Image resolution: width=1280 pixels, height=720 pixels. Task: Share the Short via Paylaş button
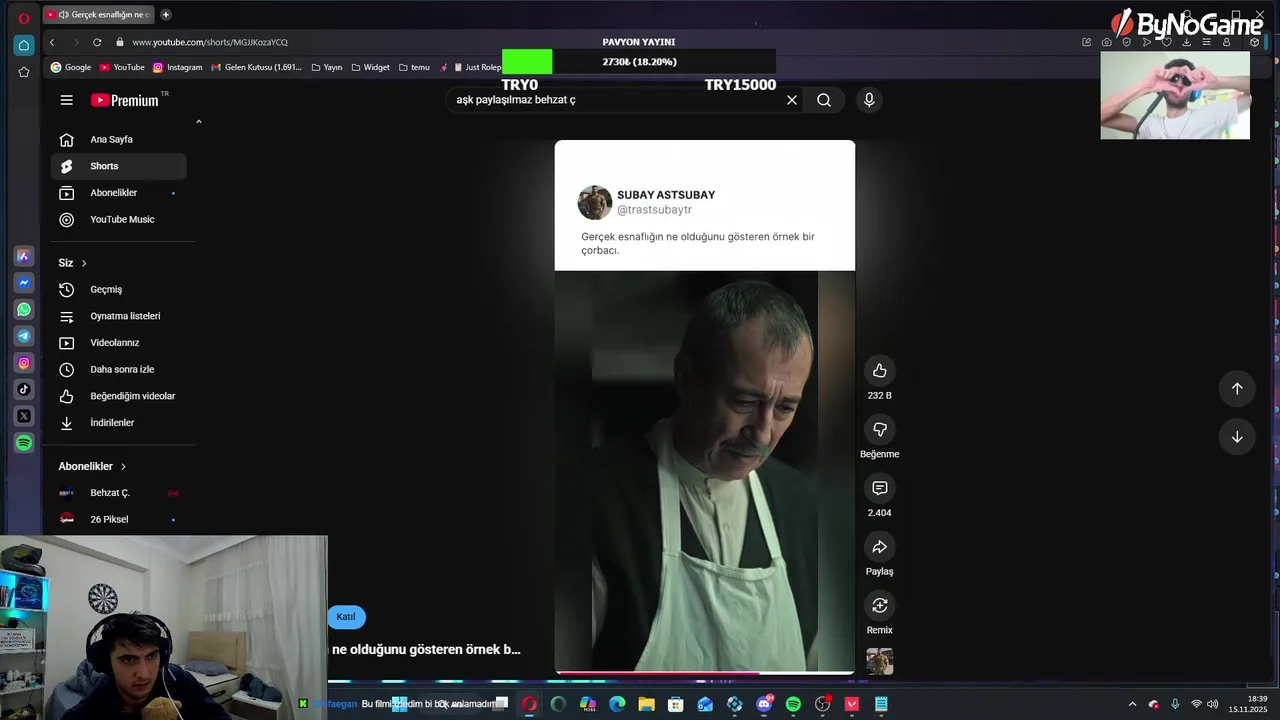click(880, 547)
